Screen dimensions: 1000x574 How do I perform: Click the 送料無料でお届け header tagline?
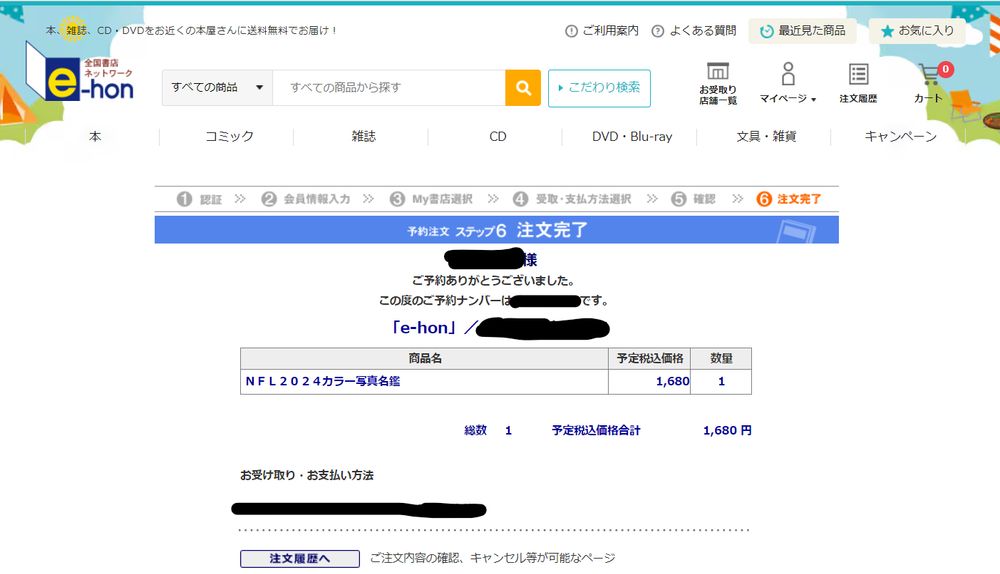[x=191, y=30]
